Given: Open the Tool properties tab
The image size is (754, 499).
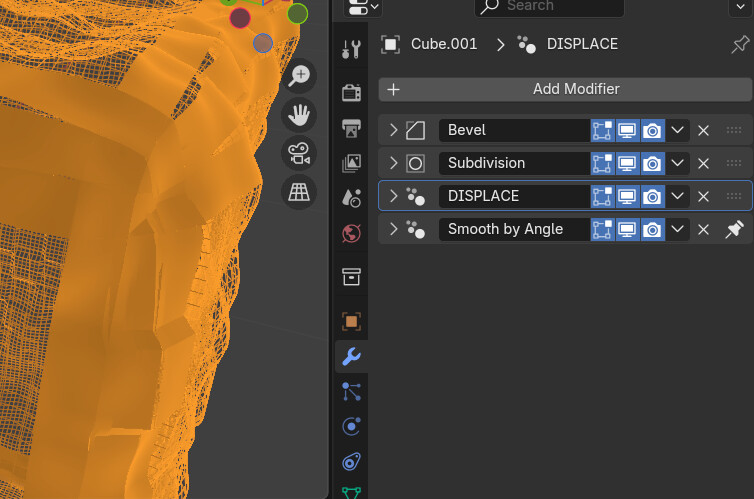Looking at the screenshot, I should pyautogui.click(x=352, y=49).
